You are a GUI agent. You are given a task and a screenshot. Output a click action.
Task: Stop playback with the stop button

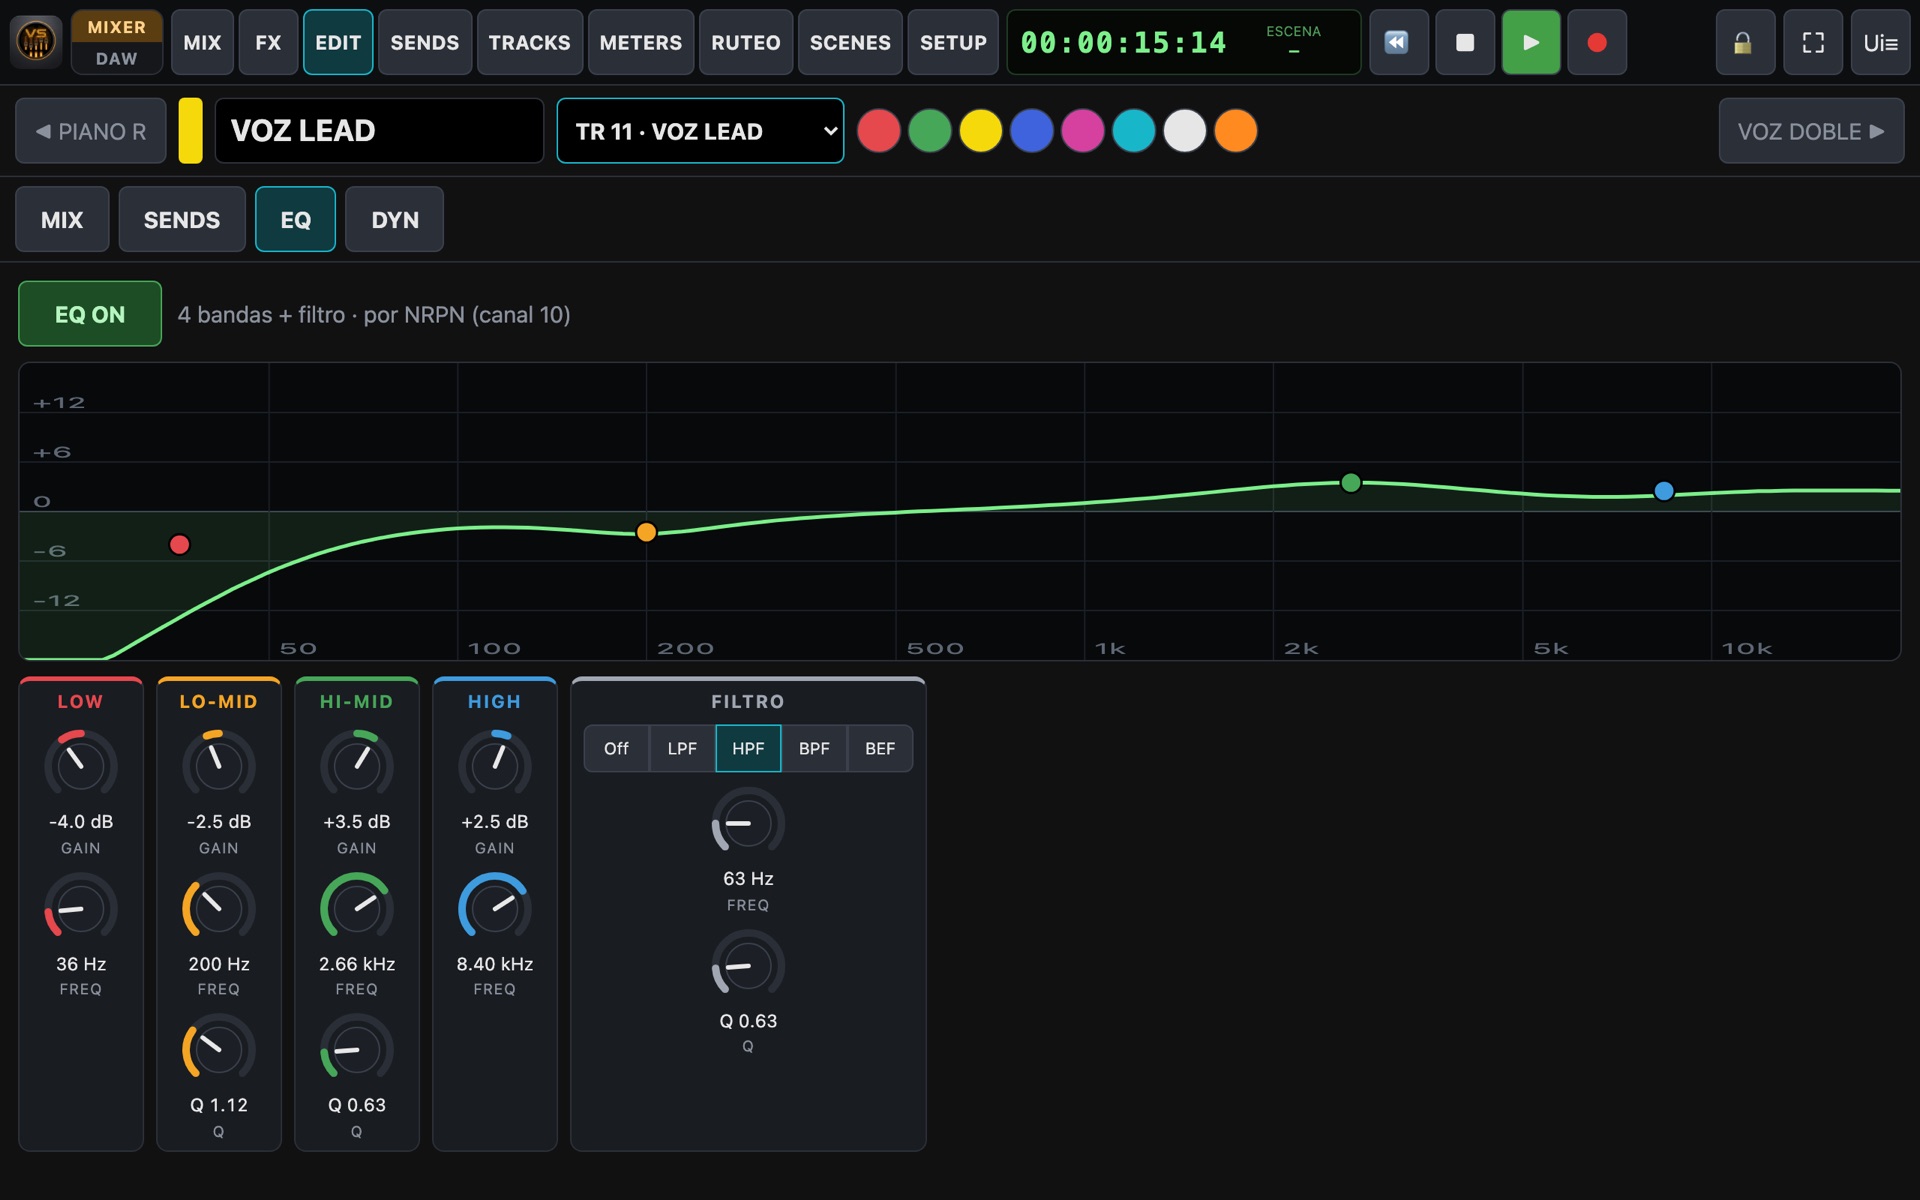(x=1464, y=42)
